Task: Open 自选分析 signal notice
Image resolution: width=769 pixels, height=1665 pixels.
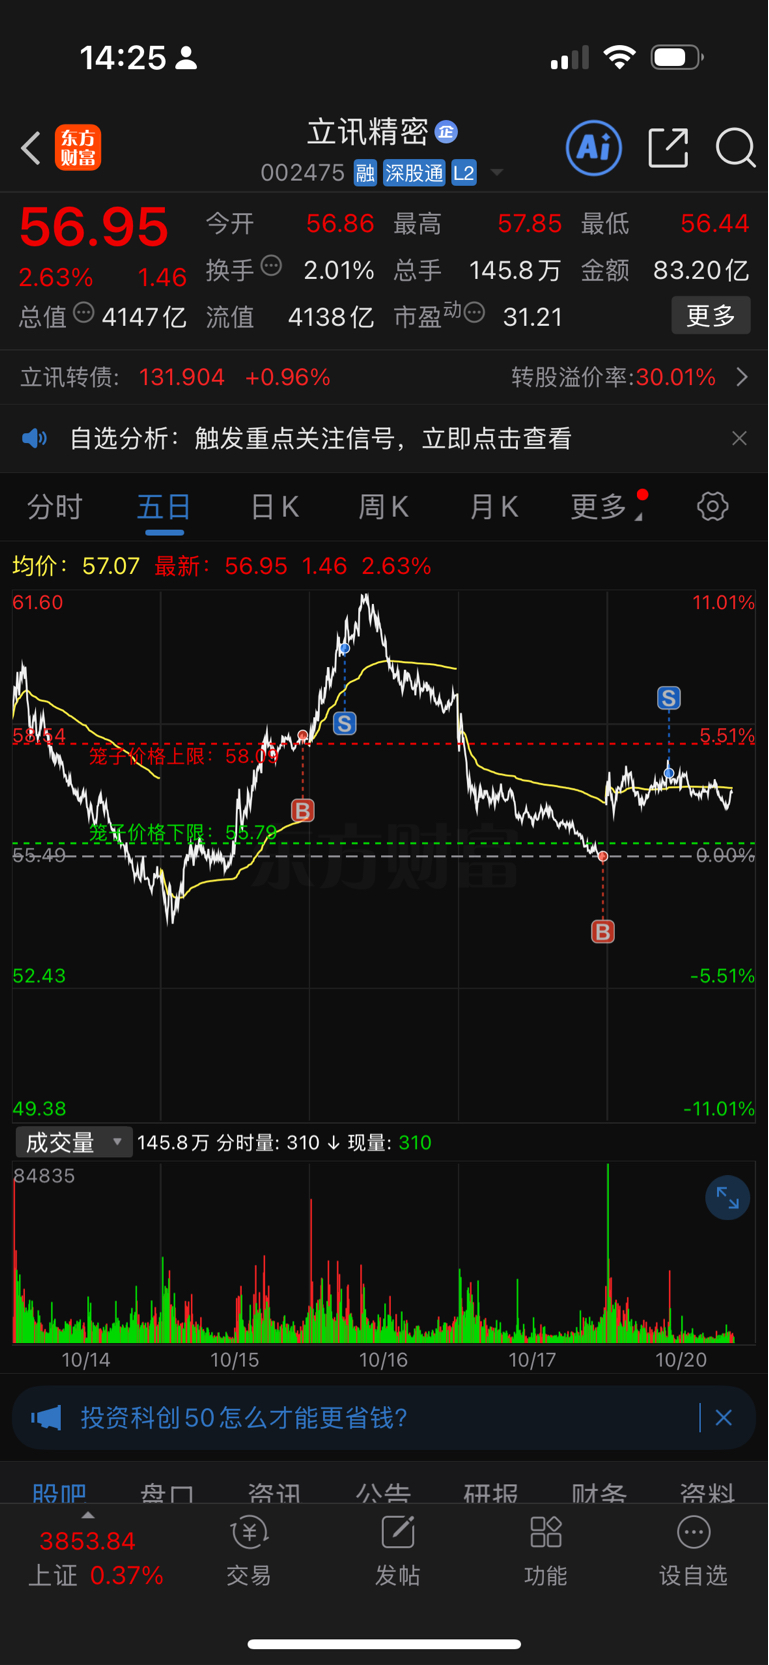Action: pos(320,438)
